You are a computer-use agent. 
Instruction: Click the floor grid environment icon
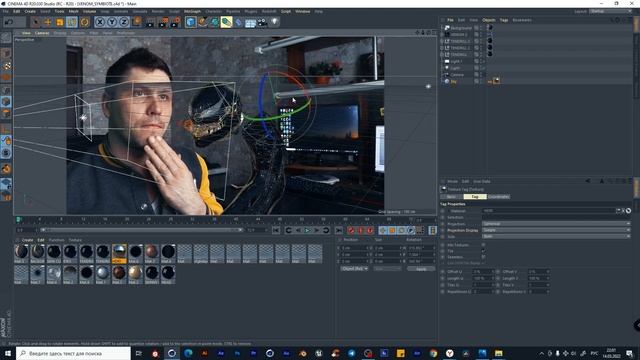pos(250,22)
